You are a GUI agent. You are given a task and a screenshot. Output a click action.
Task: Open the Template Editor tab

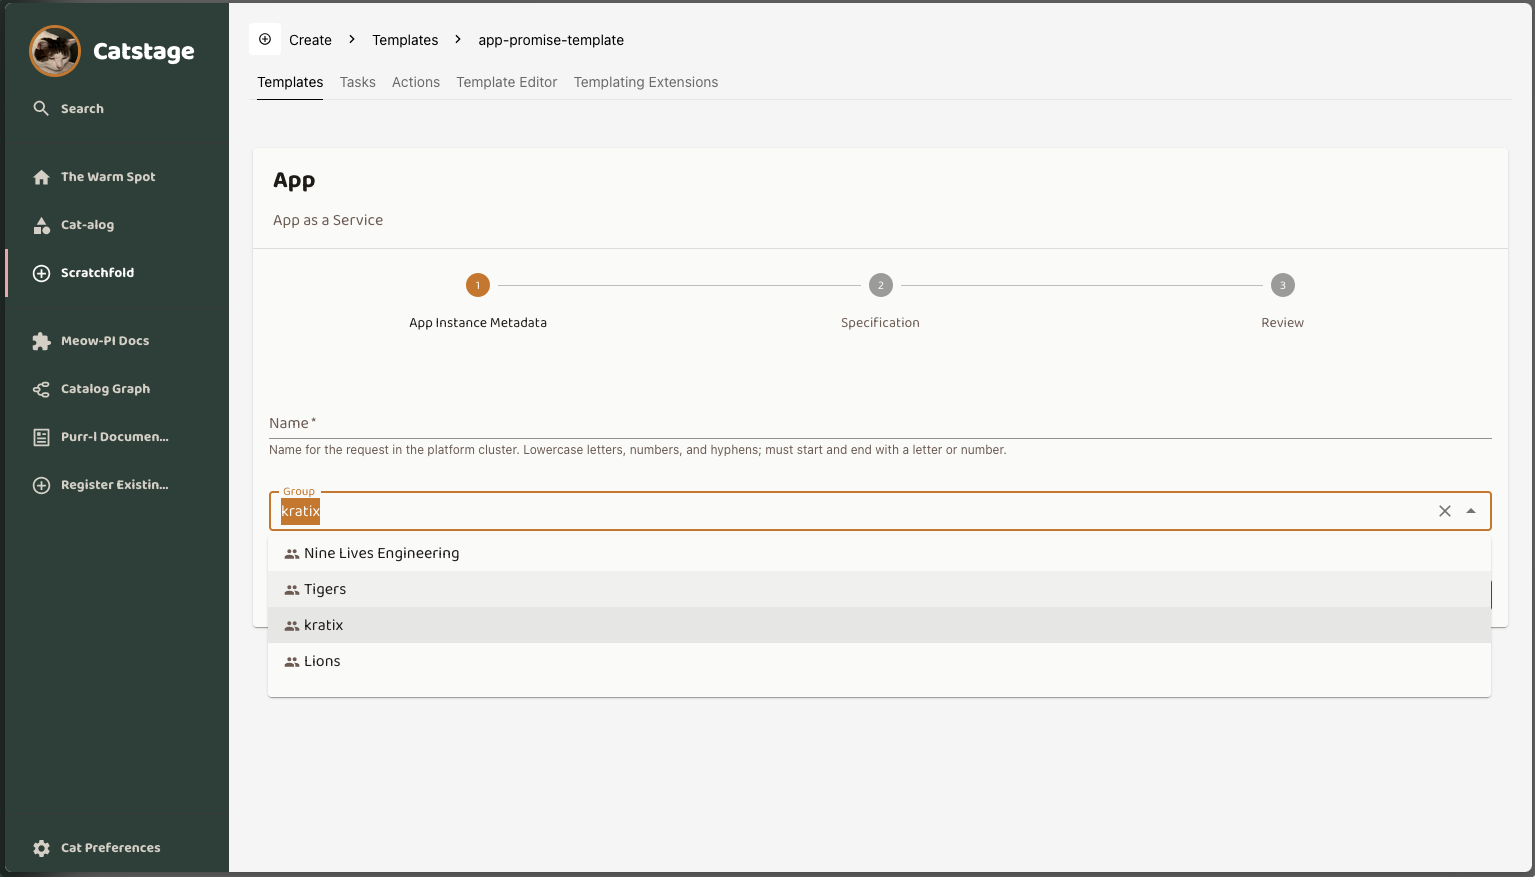point(507,82)
